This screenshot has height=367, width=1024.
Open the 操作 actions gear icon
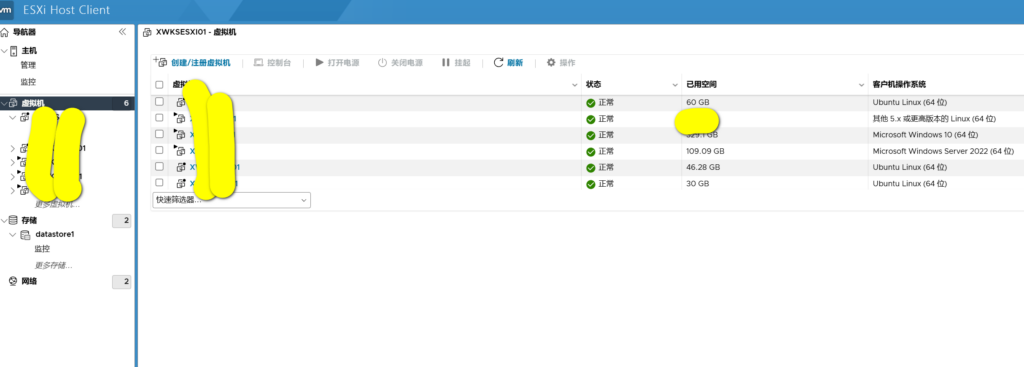point(551,63)
